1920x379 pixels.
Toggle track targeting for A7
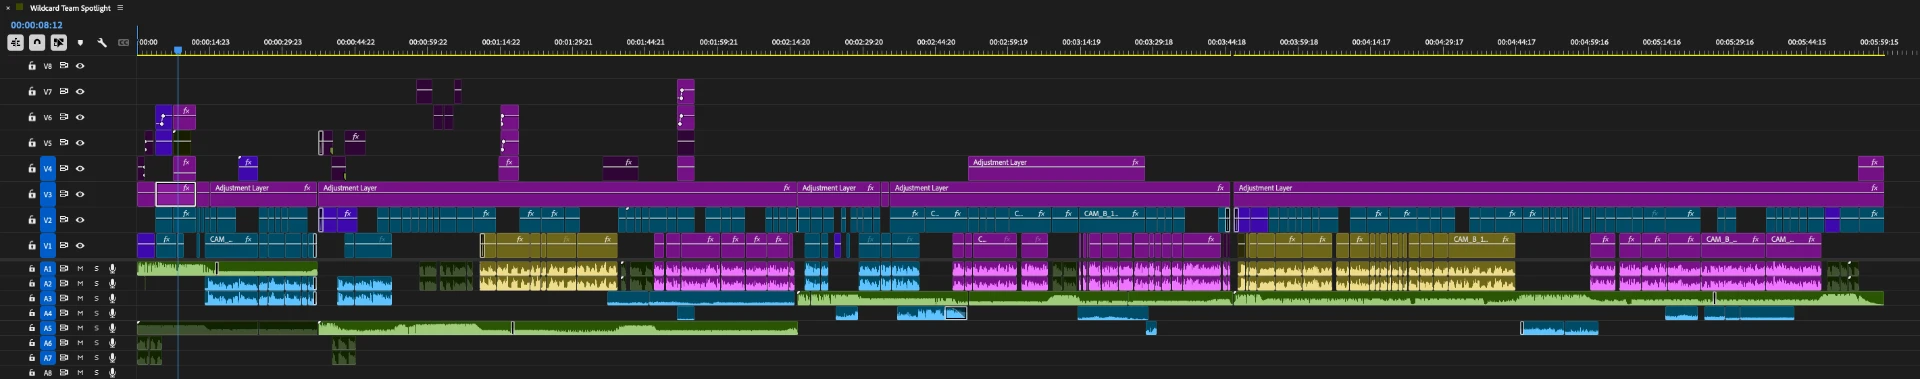click(x=47, y=357)
